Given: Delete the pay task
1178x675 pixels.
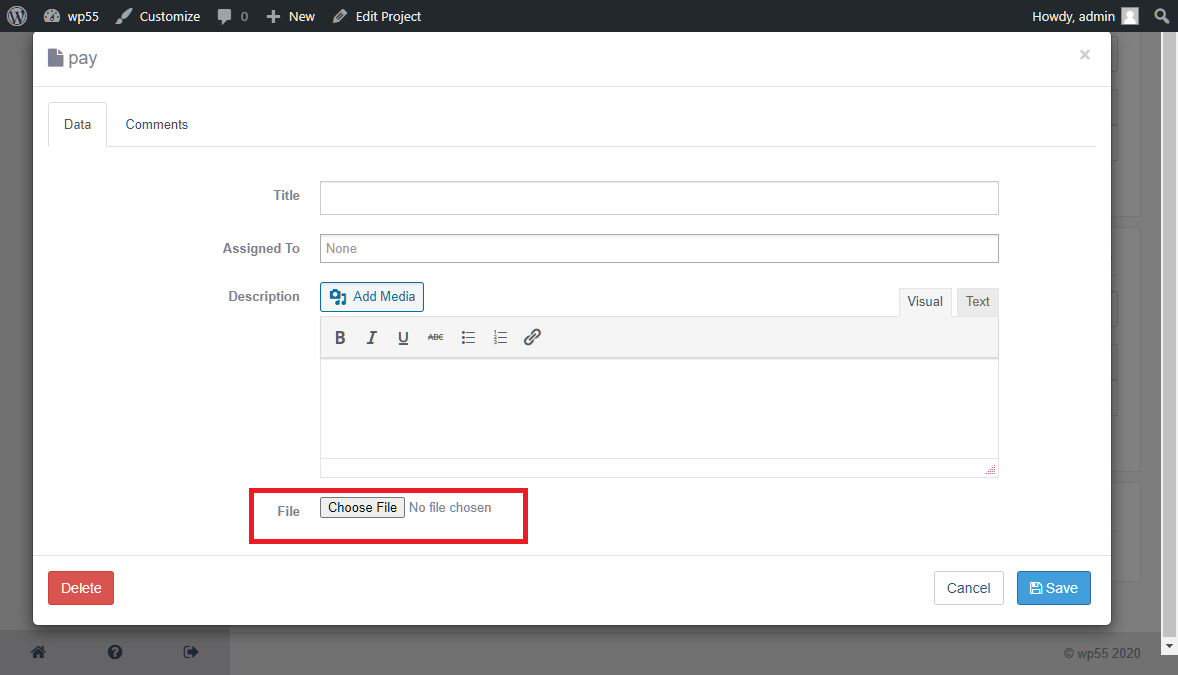Looking at the screenshot, I should (80, 588).
